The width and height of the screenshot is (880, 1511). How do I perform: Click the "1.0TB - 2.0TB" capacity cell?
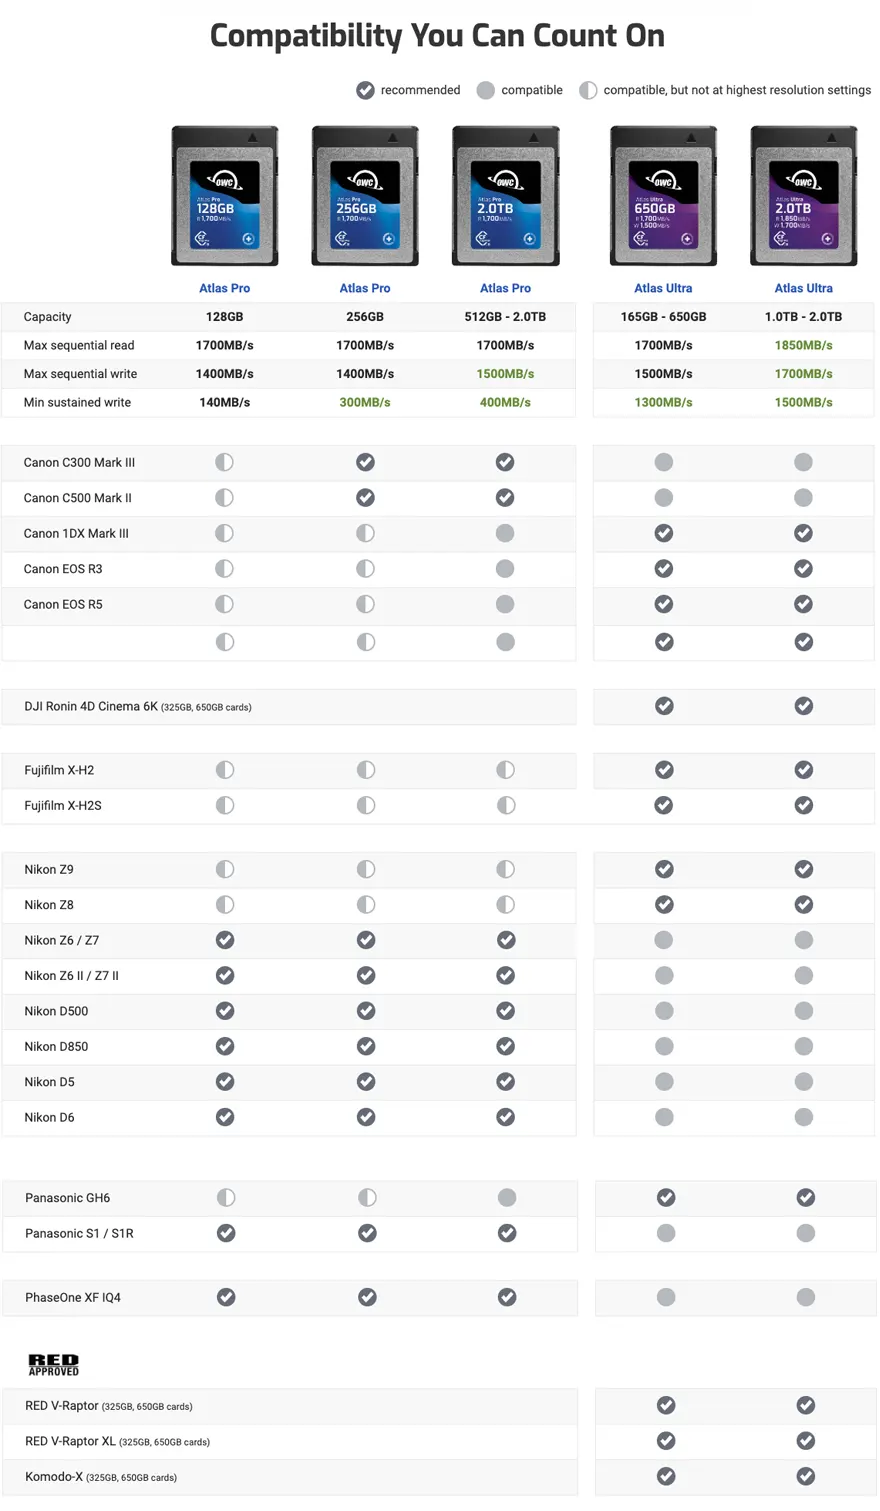(x=803, y=317)
